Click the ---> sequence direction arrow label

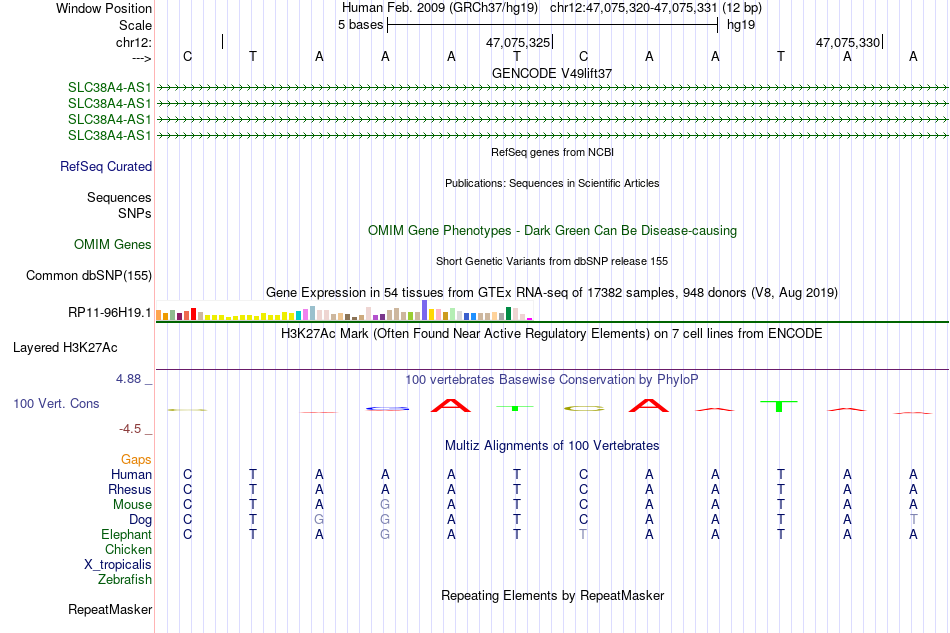click(x=141, y=58)
